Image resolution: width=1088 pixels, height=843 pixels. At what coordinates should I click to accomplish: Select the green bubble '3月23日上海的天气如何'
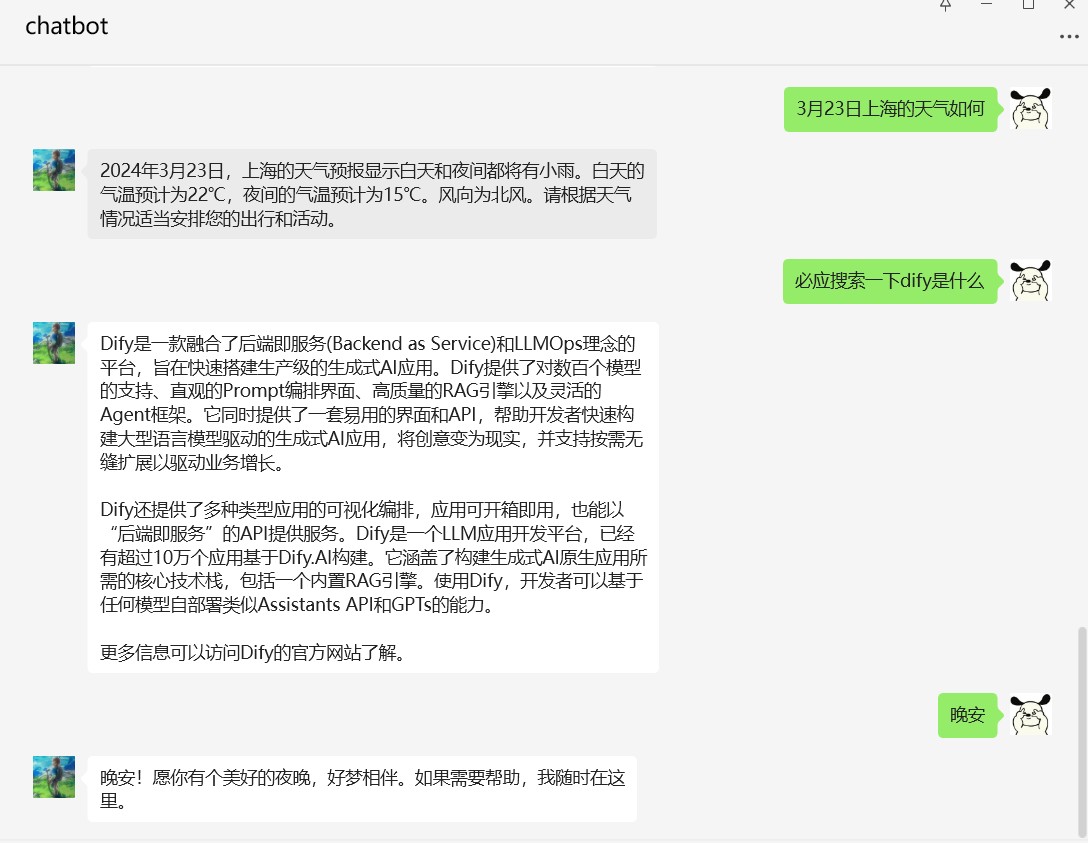pyautogui.click(x=890, y=109)
